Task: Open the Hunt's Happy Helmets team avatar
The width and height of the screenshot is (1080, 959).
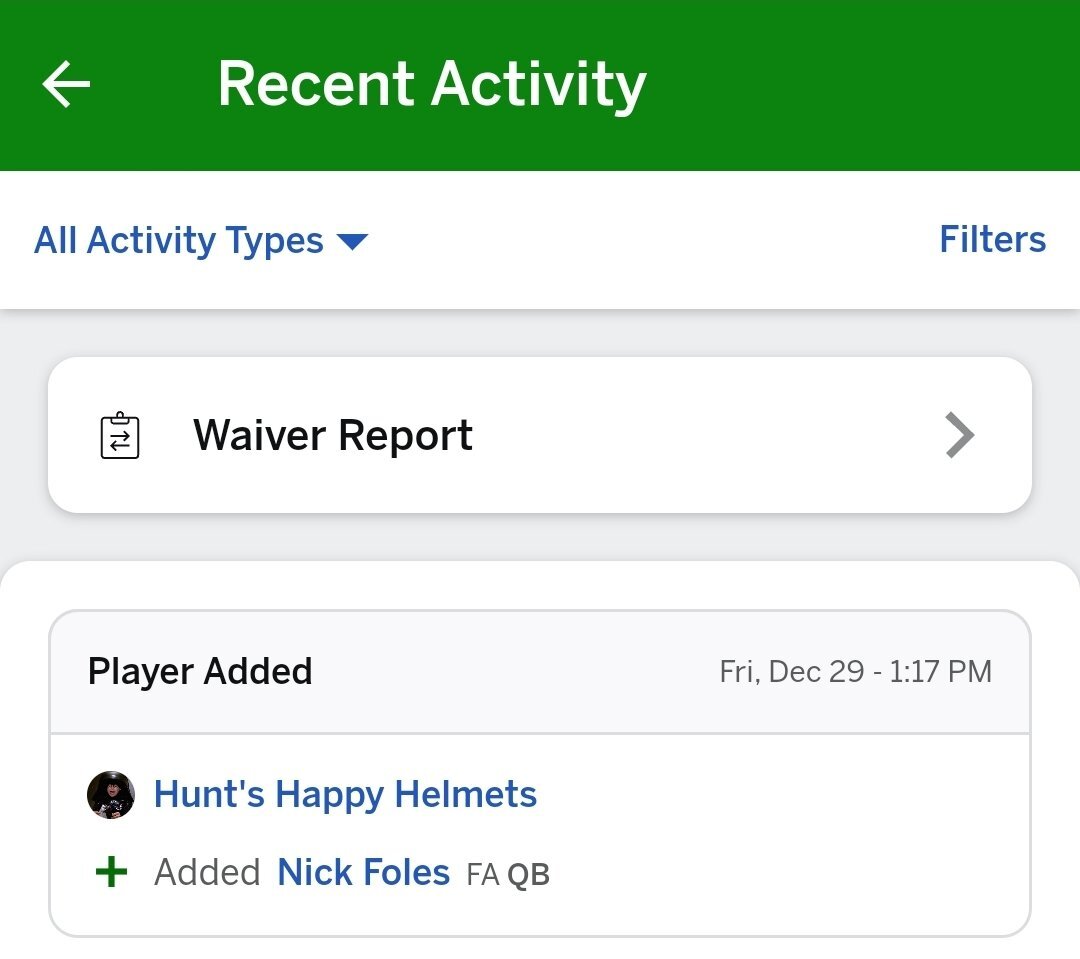Action: tap(111, 794)
